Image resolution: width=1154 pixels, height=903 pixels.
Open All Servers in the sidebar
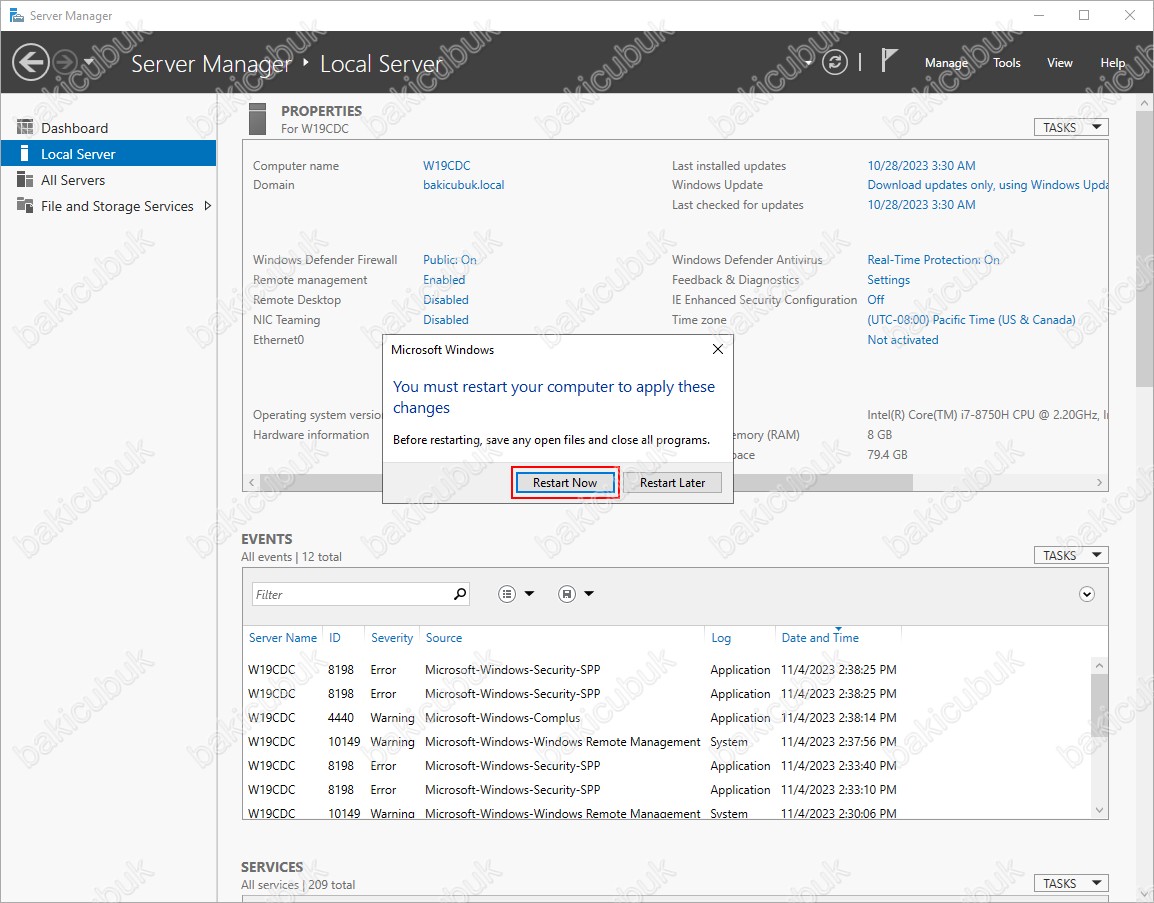tap(73, 180)
